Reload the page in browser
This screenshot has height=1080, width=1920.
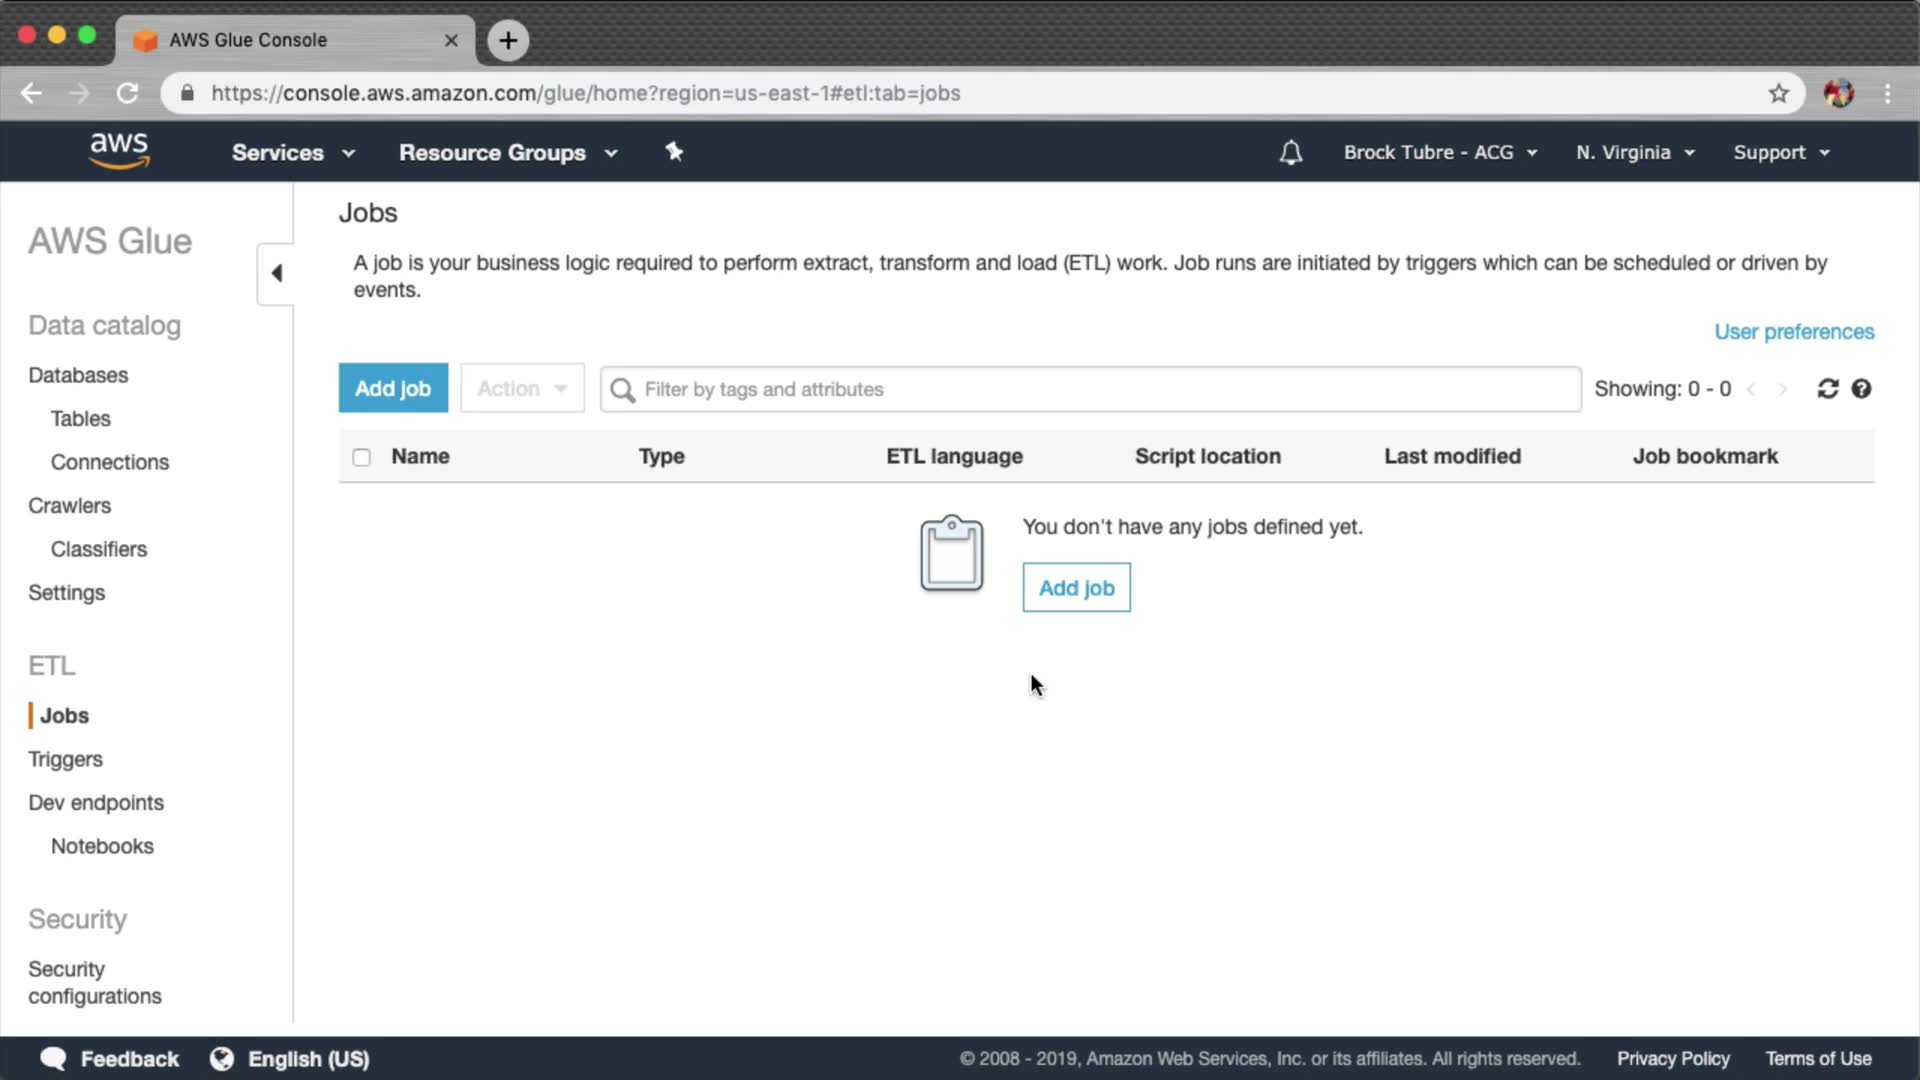click(x=127, y=93)
